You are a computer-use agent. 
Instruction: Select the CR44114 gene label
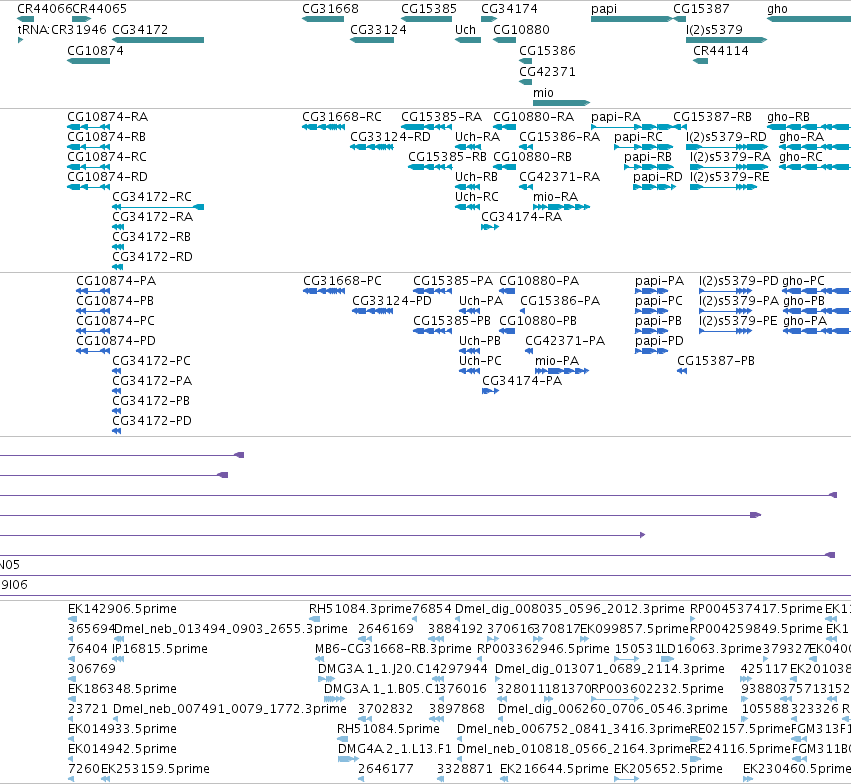[720, 51]
